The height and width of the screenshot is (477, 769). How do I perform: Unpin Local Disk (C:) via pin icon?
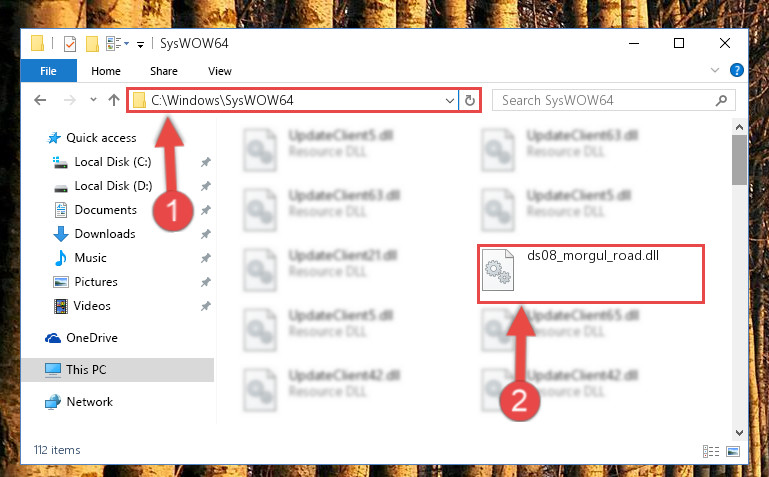tap(205, 162)
